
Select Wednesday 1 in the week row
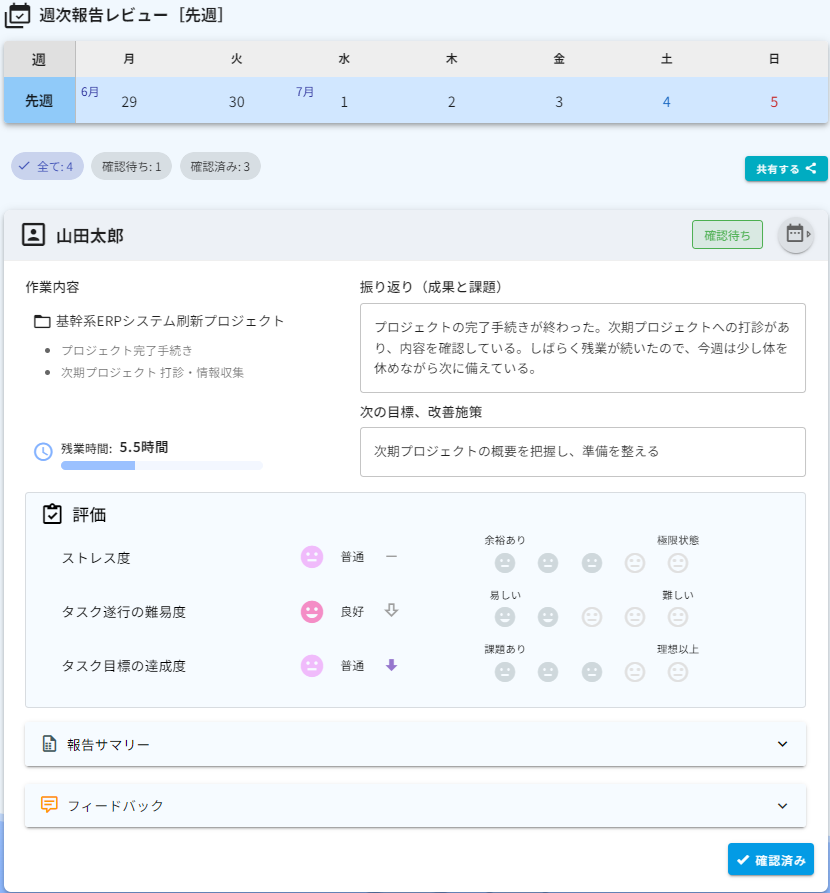[344, 101]
